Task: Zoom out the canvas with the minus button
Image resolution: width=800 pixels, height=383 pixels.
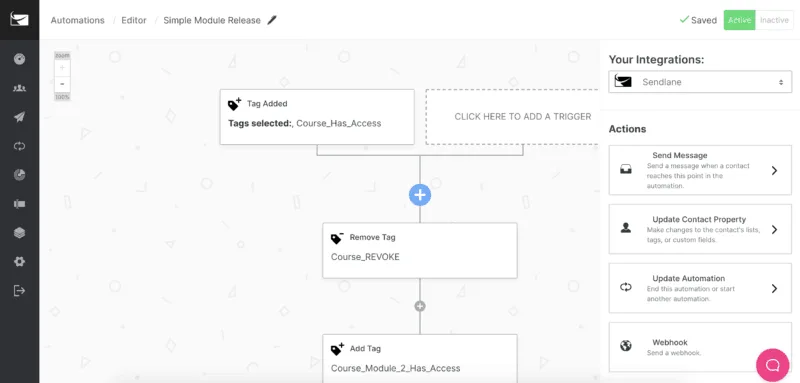Action: 62,84
